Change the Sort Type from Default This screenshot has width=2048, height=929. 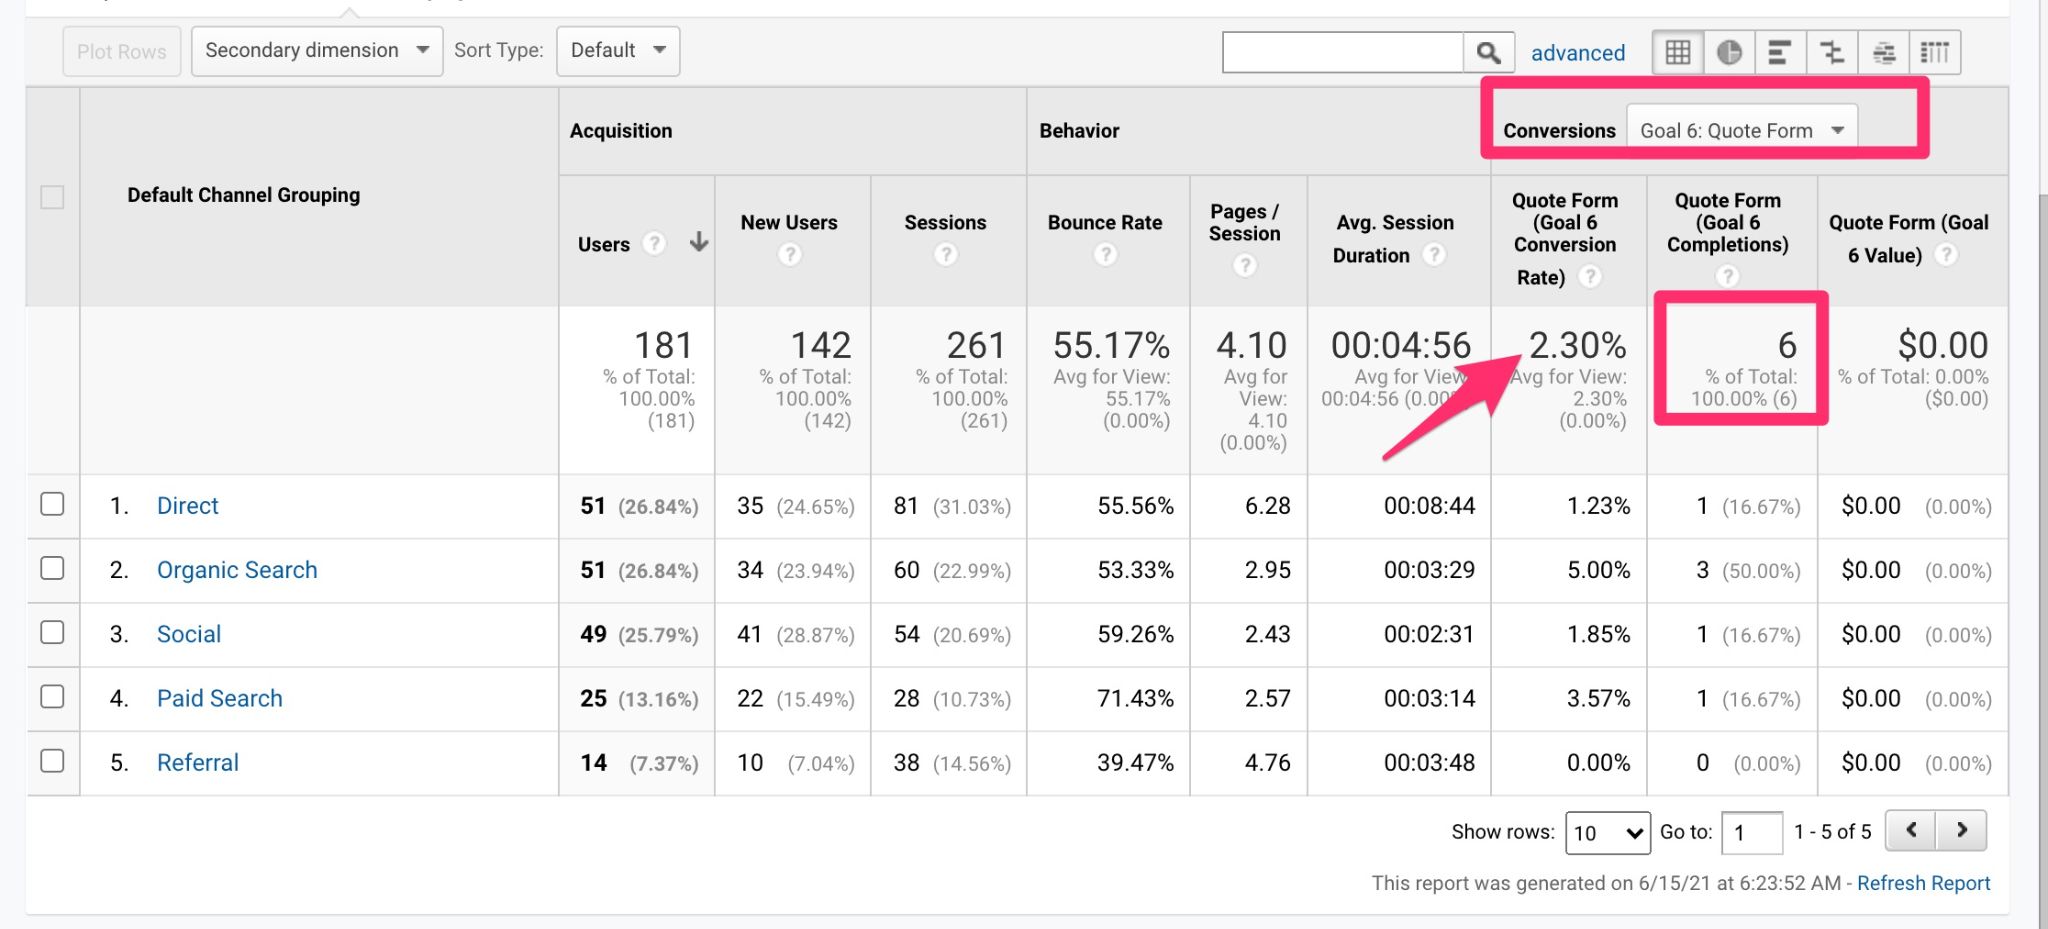click(617, 50)
